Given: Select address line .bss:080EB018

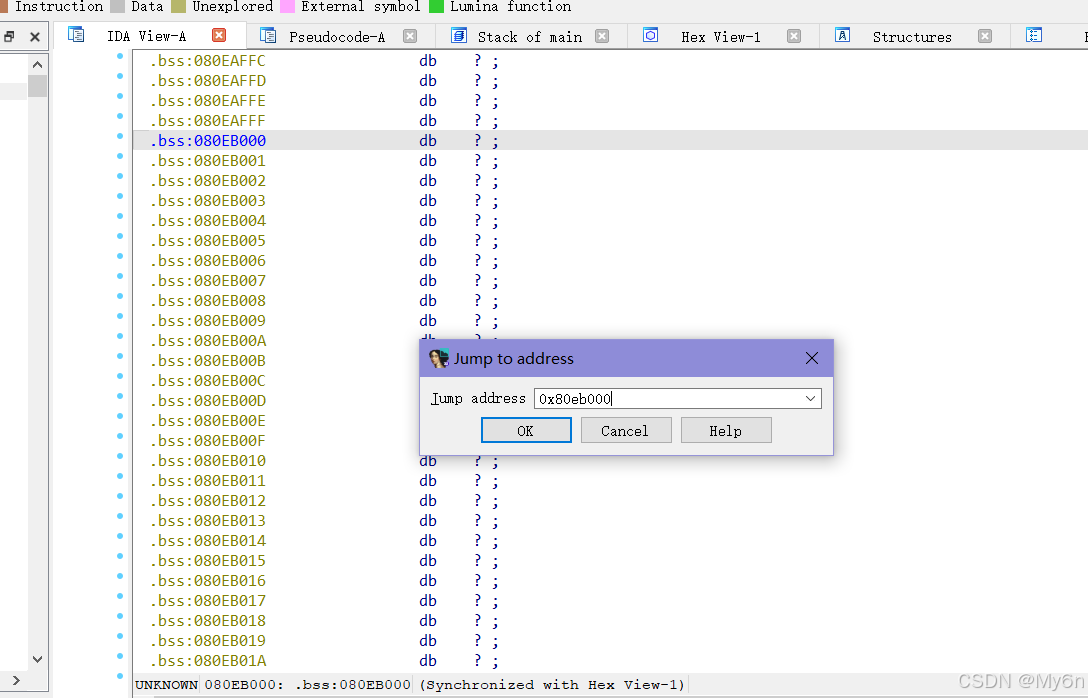Looking at the screenshot, I should coord(208,620).
